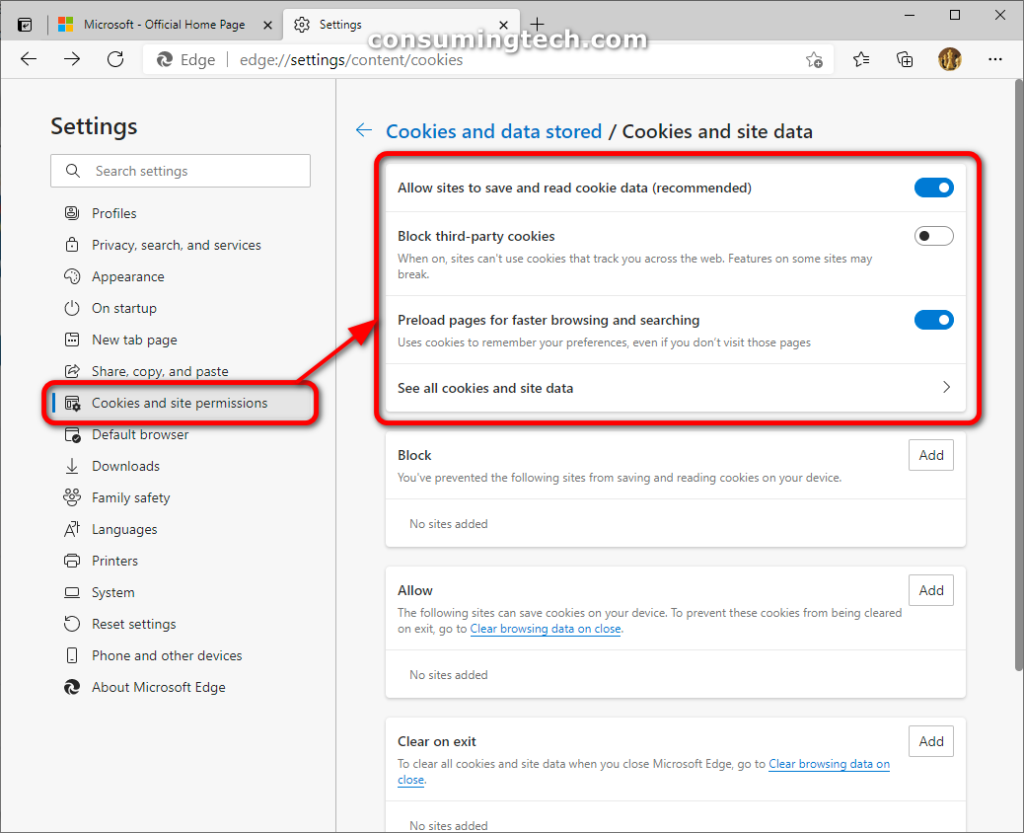Image resolution: width=1024 pixels, height=833 pixels.
Task: Click the System laptop icon
Action: pyautogui.click(x=72, y=592)
